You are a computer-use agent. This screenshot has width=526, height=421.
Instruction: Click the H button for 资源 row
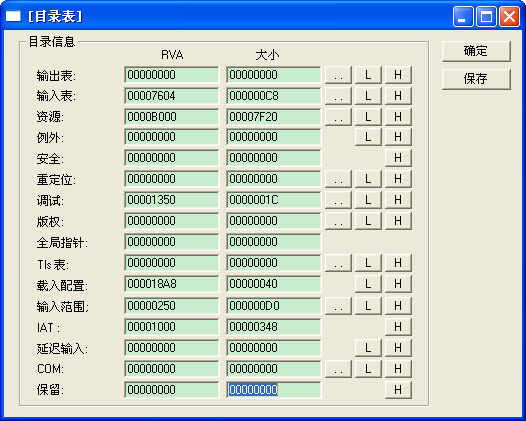398,117
